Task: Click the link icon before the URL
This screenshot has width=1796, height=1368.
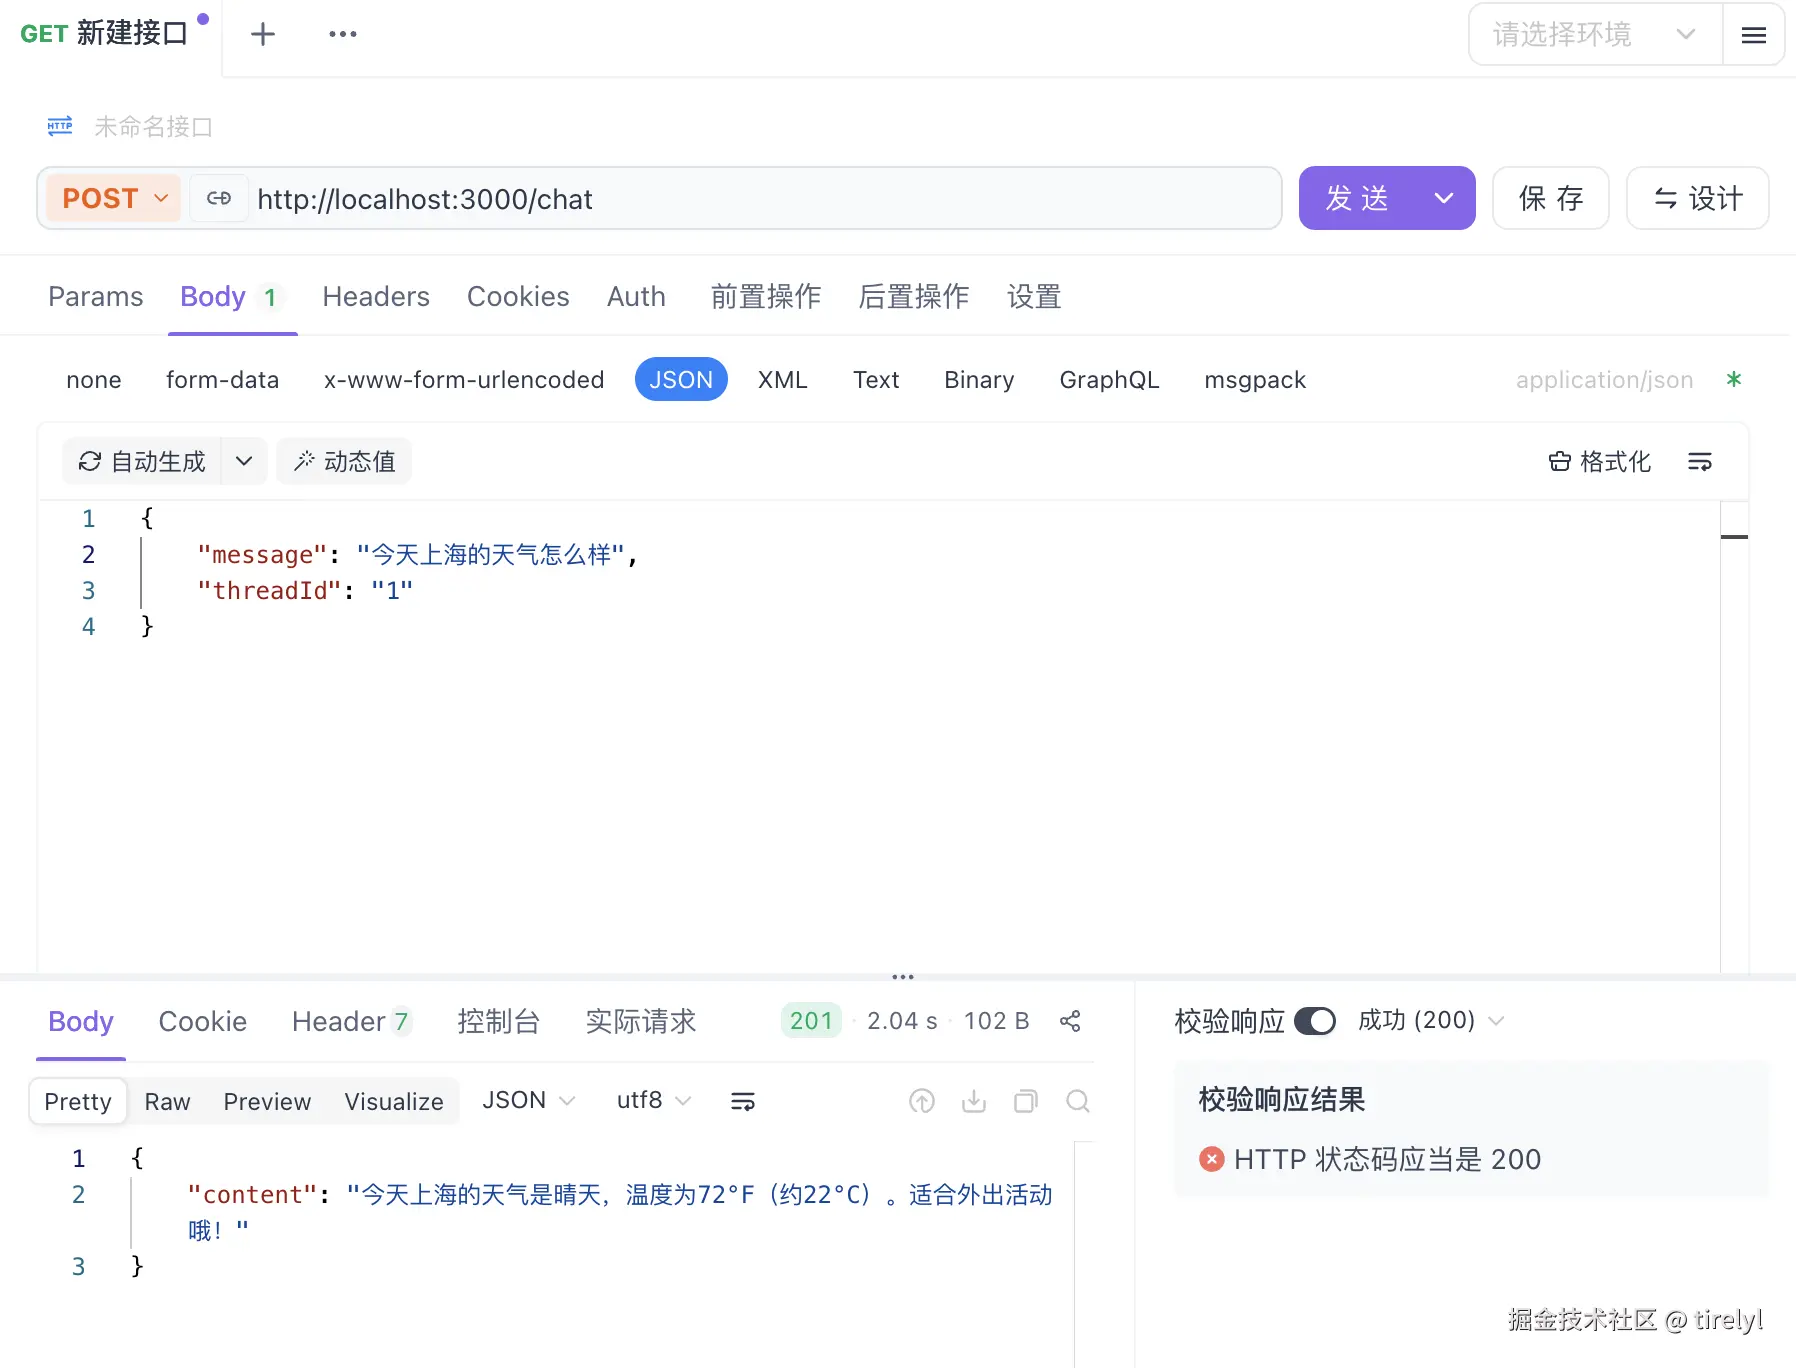Action: click(219, 198)
